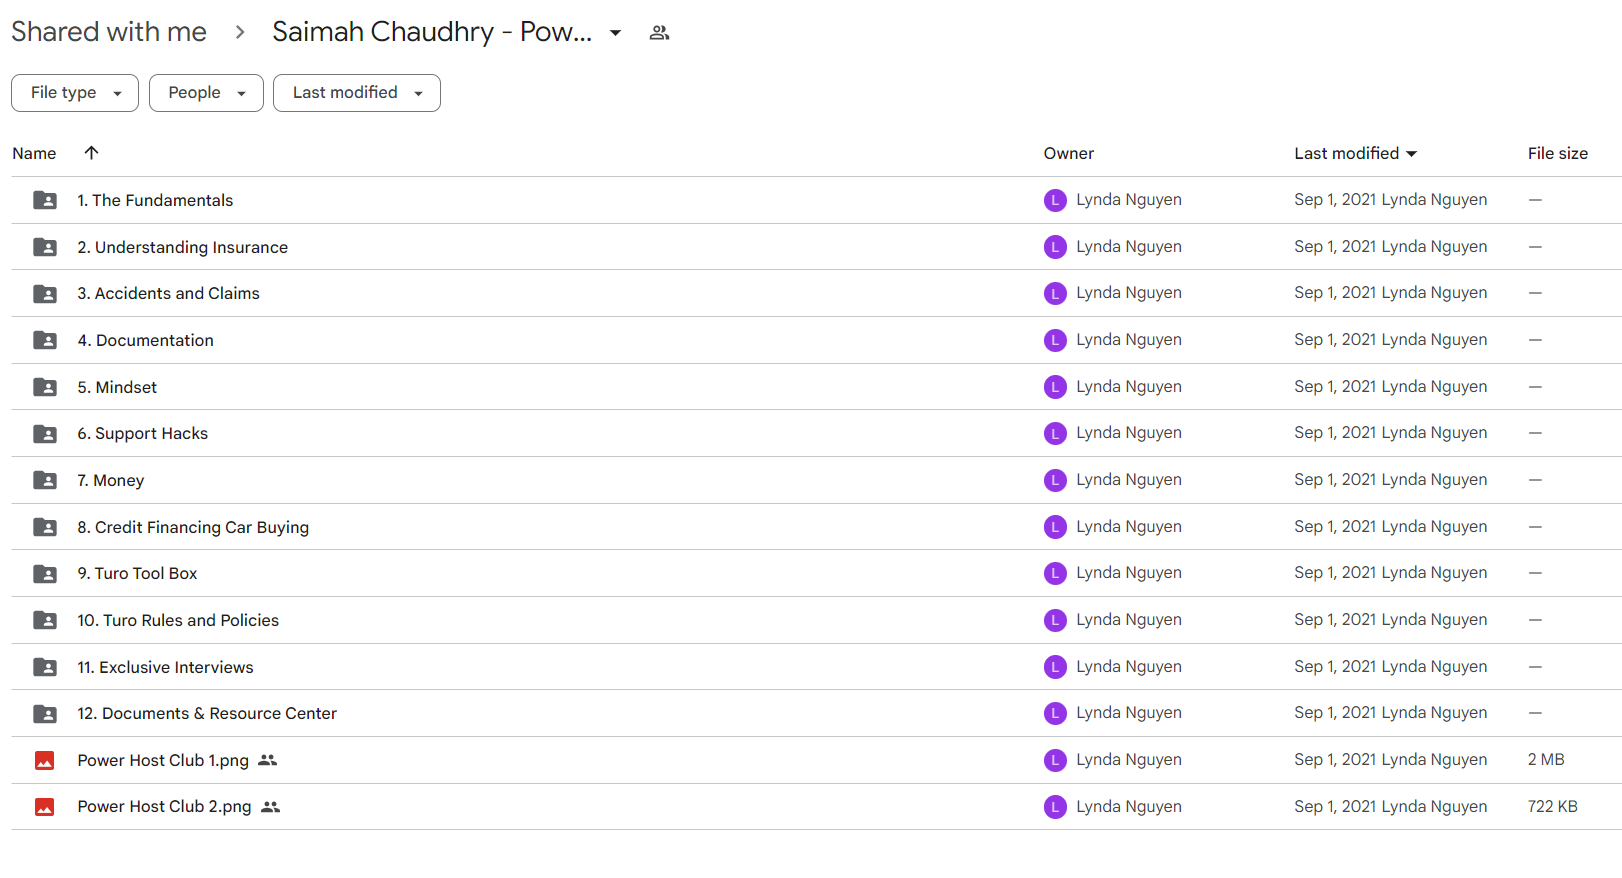Click Lynda Nguyen owner name in Turo Rules and Policies row

tap(1129, 620)
